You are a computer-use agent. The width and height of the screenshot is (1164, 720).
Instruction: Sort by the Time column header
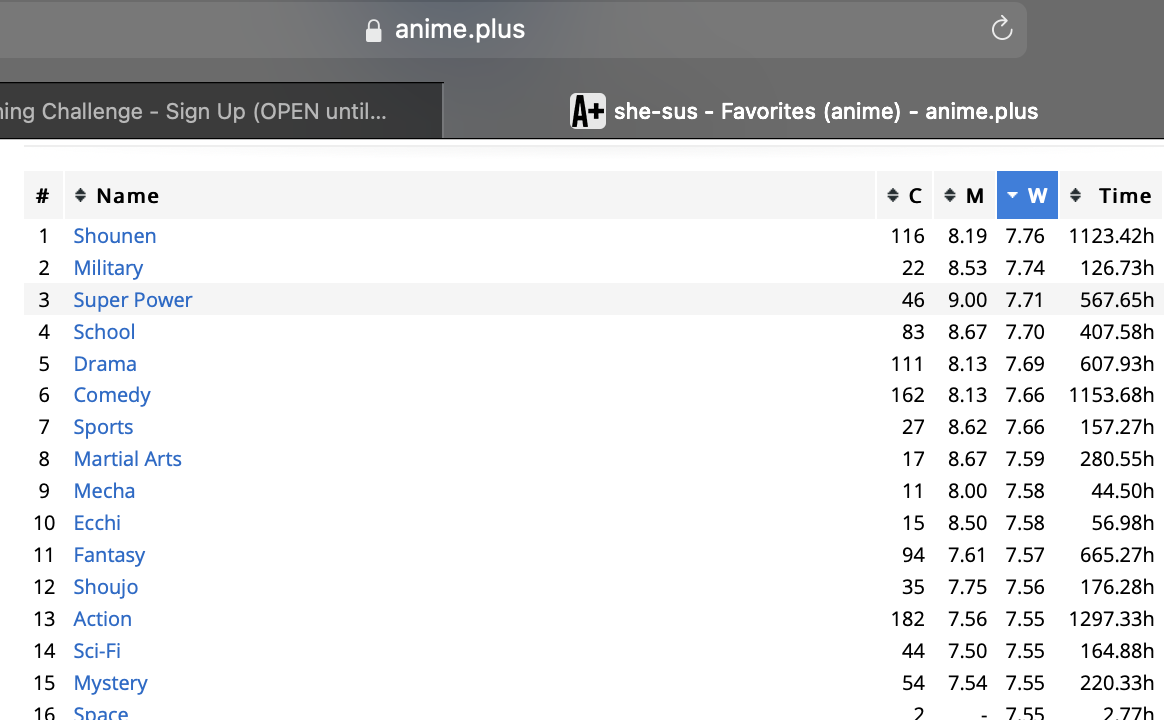(1124, 196)
